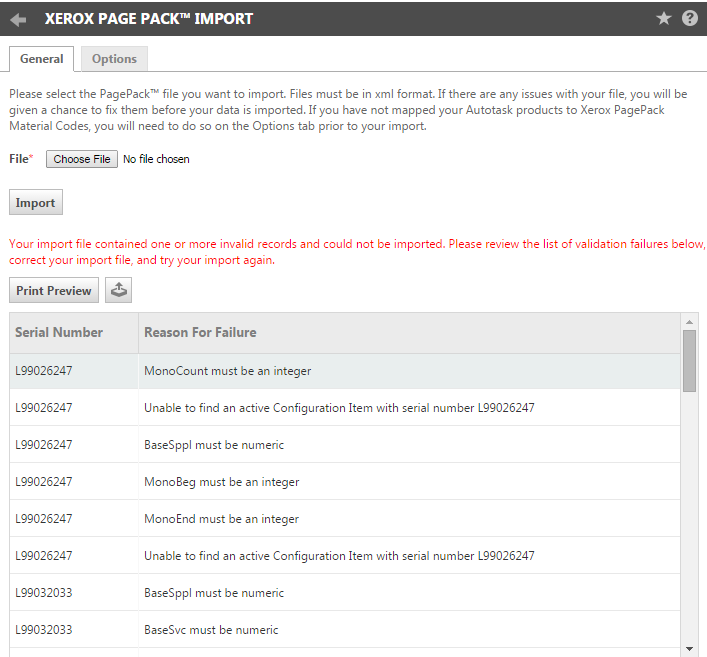Click the export icon beside Print Preview
This screenshot has height=657, width=707.
(119, 290)
